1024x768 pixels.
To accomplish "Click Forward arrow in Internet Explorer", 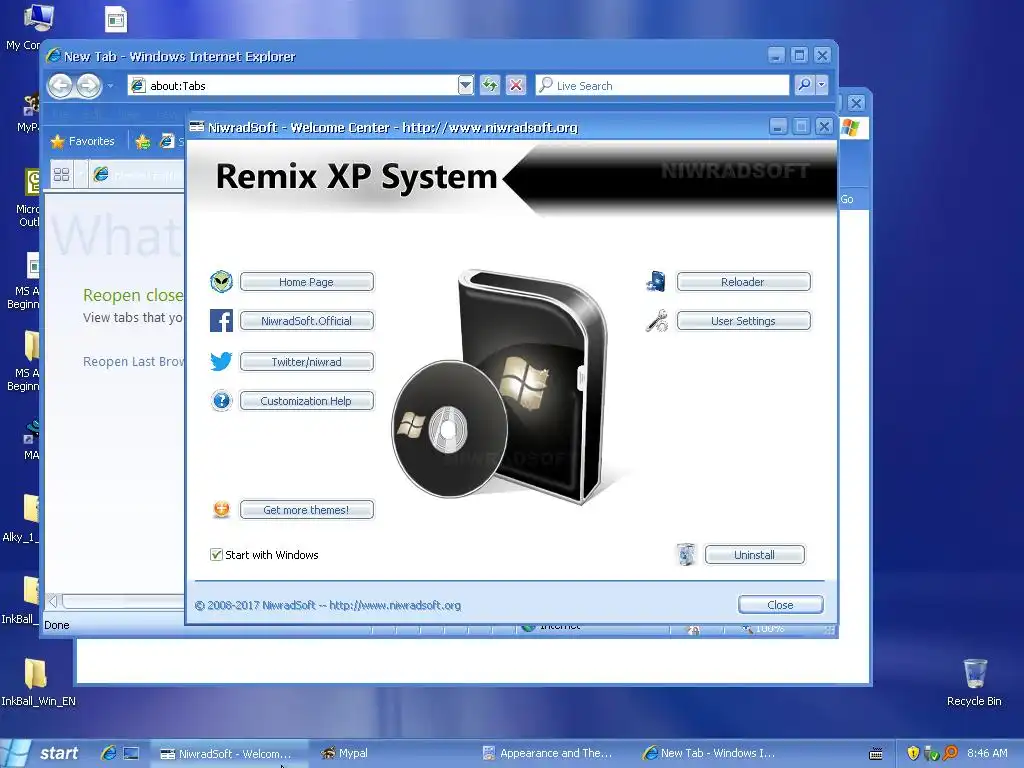I will (x=89, y=86).
